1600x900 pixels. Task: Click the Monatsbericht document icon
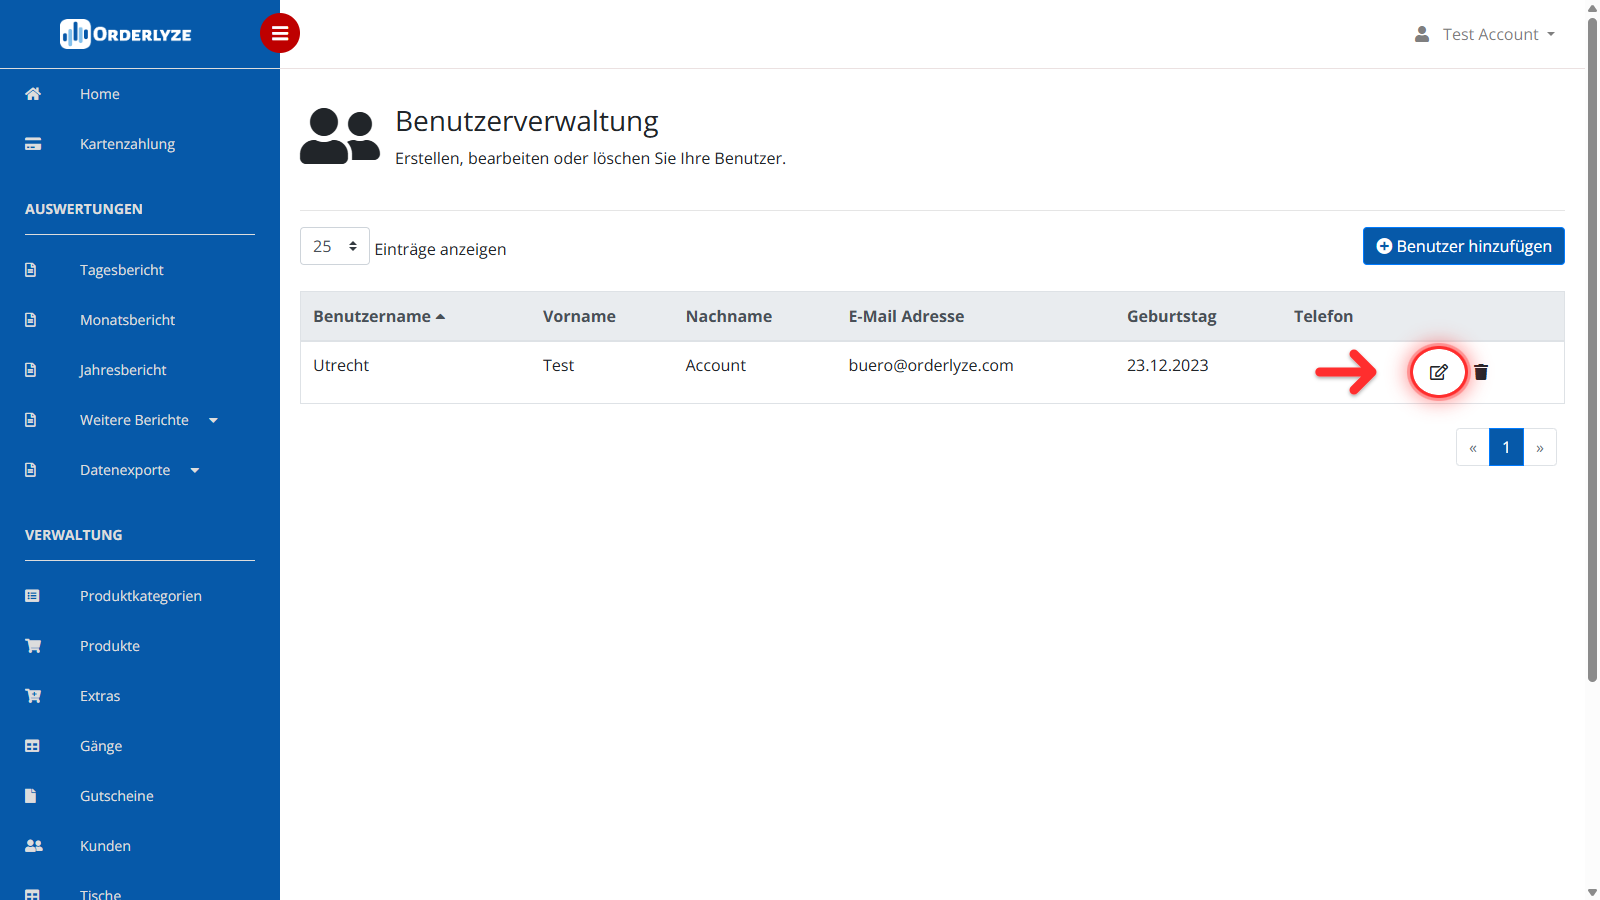pos(31,320)
